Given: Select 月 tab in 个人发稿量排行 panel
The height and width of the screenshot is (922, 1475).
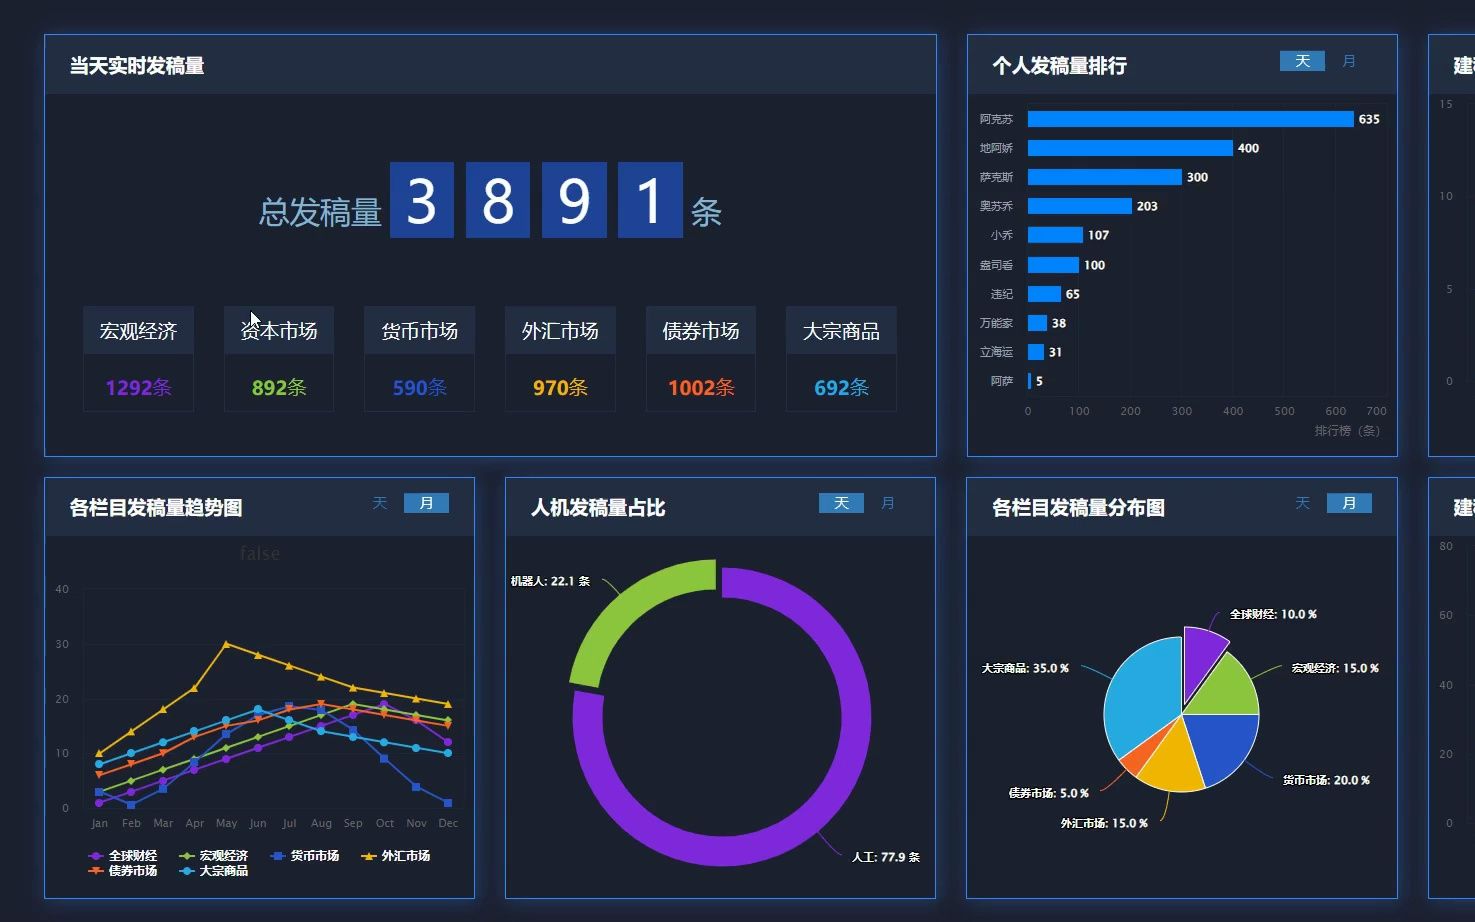Looking at the screenshot, I should (x=1348, y=61).
